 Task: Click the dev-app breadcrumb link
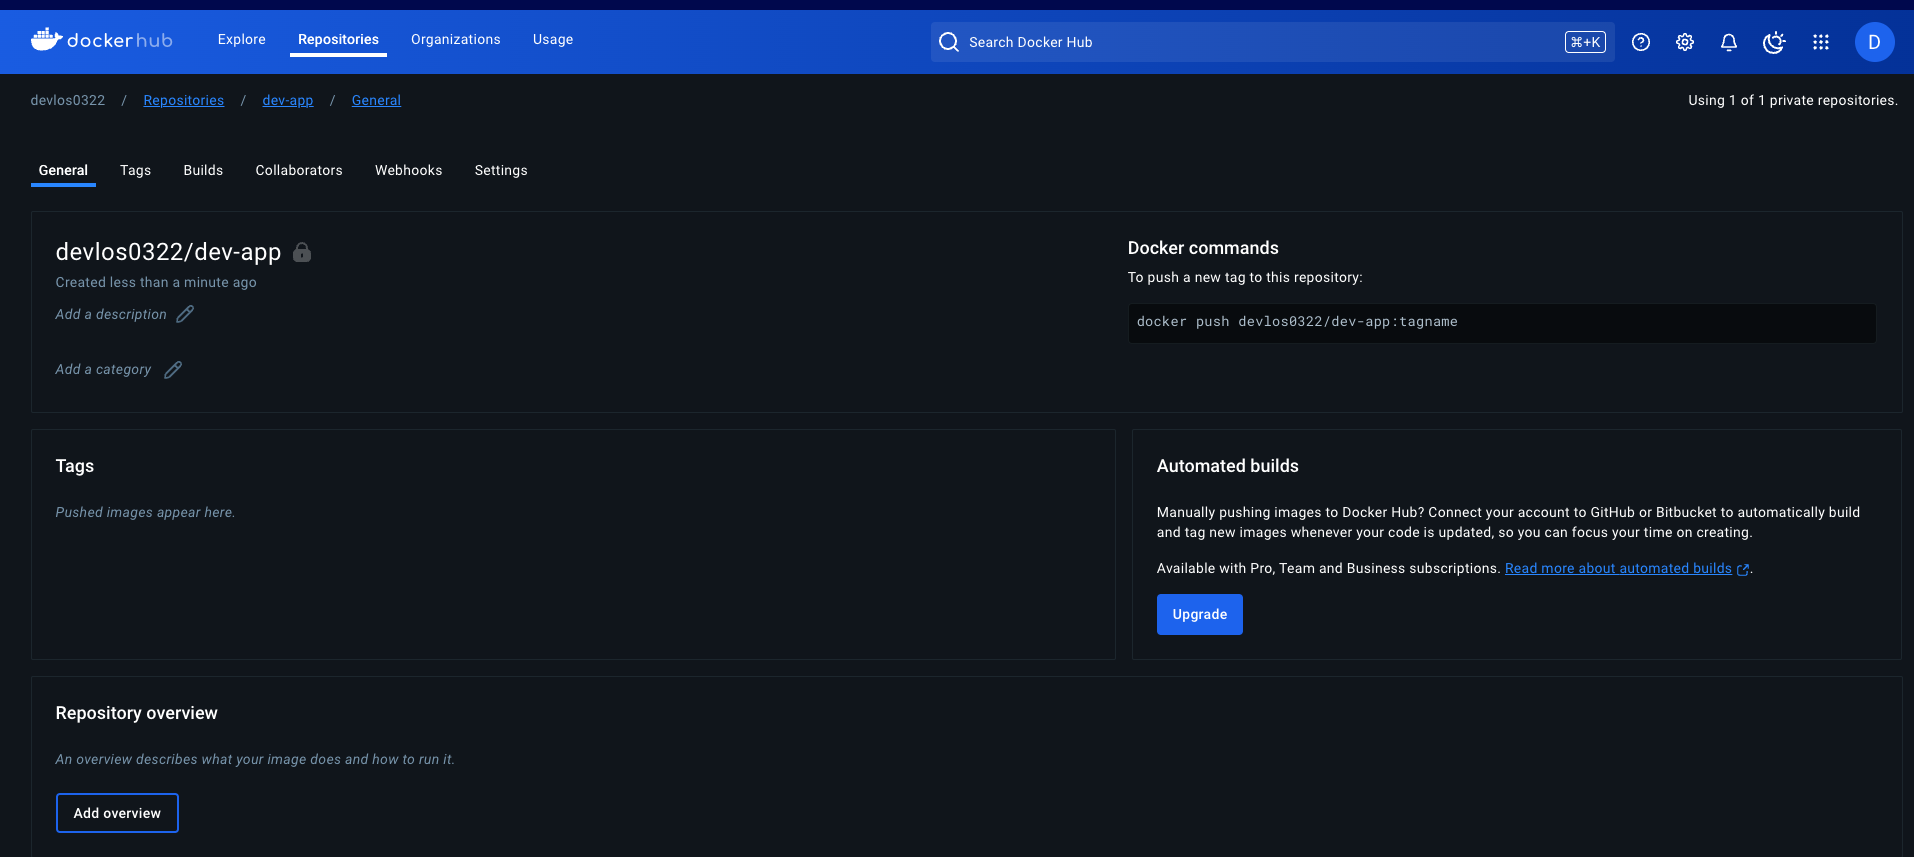coord(288,100)
